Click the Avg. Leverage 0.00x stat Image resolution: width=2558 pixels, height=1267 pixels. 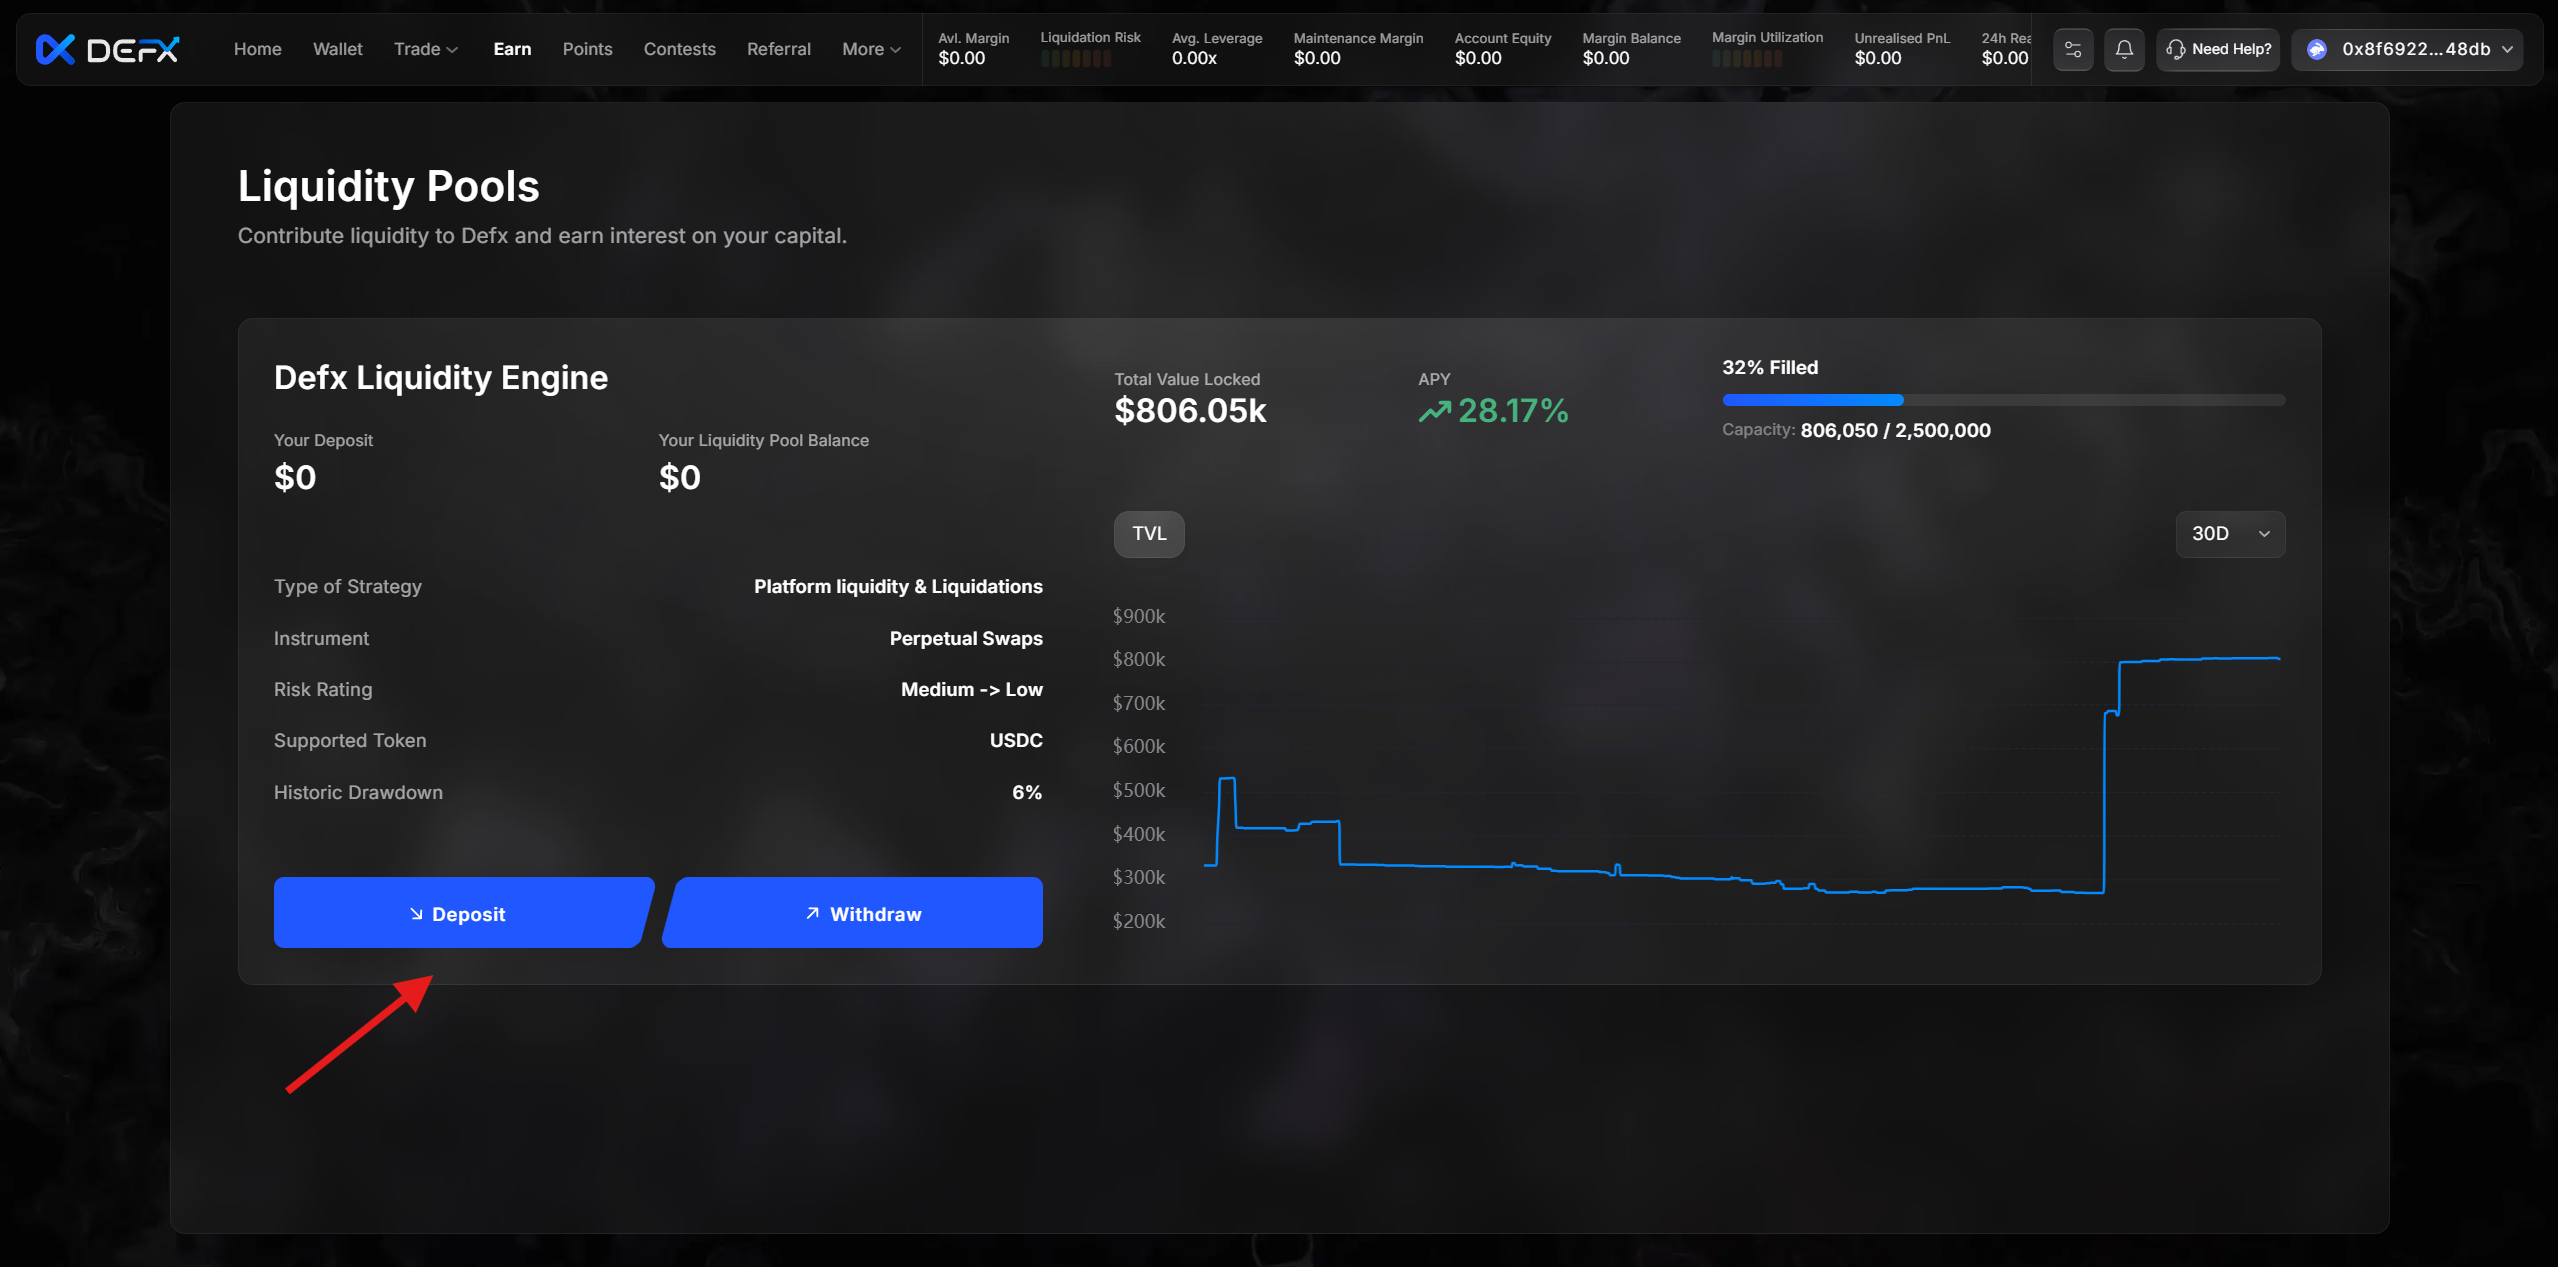(1217, 48)
